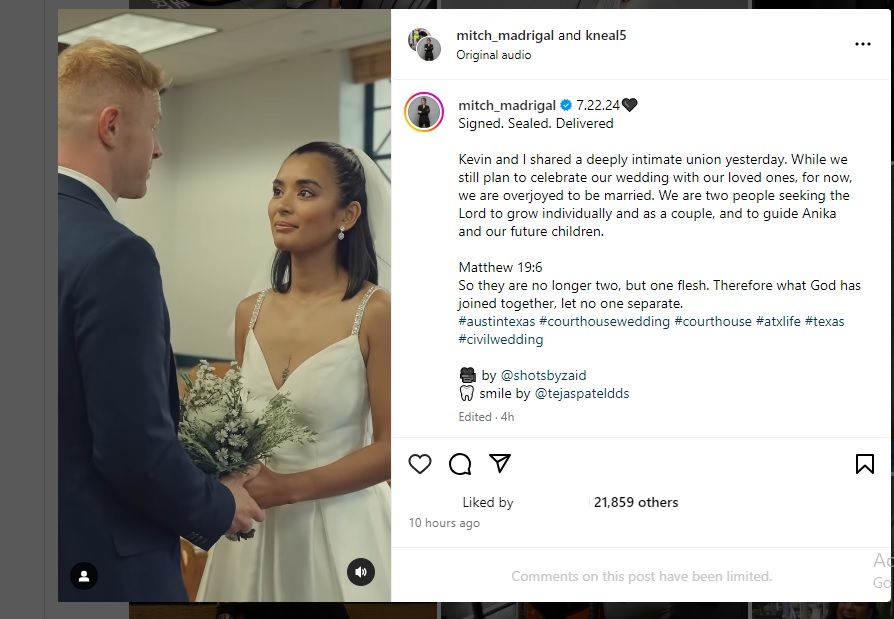The image size is (894, 619).
Task: Like the post with the heart icon
Action: coord(420,464)
